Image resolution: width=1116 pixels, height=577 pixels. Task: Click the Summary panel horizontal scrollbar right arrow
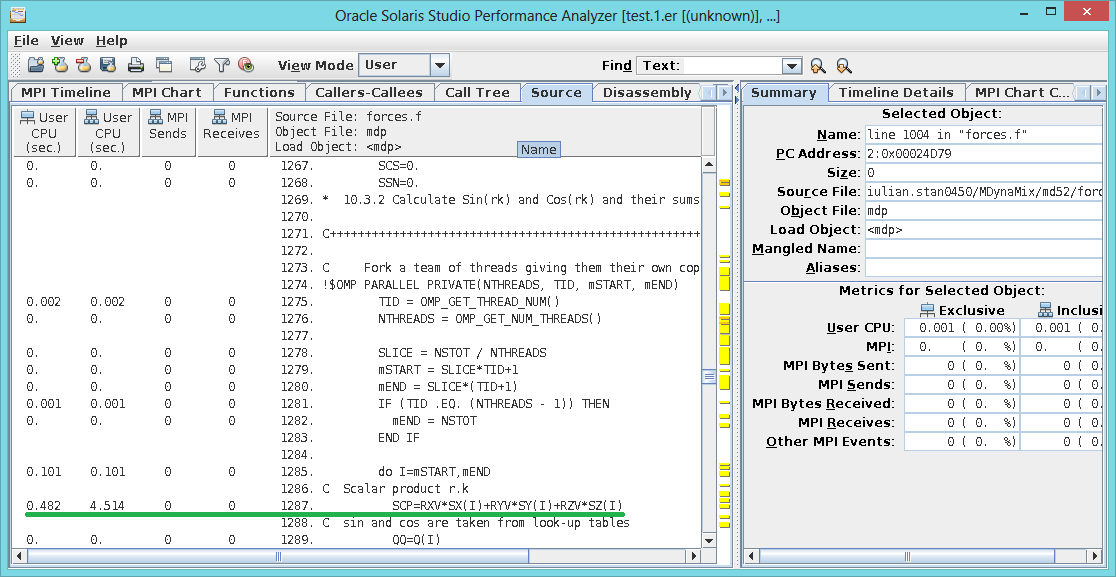tap(1095, 556)
